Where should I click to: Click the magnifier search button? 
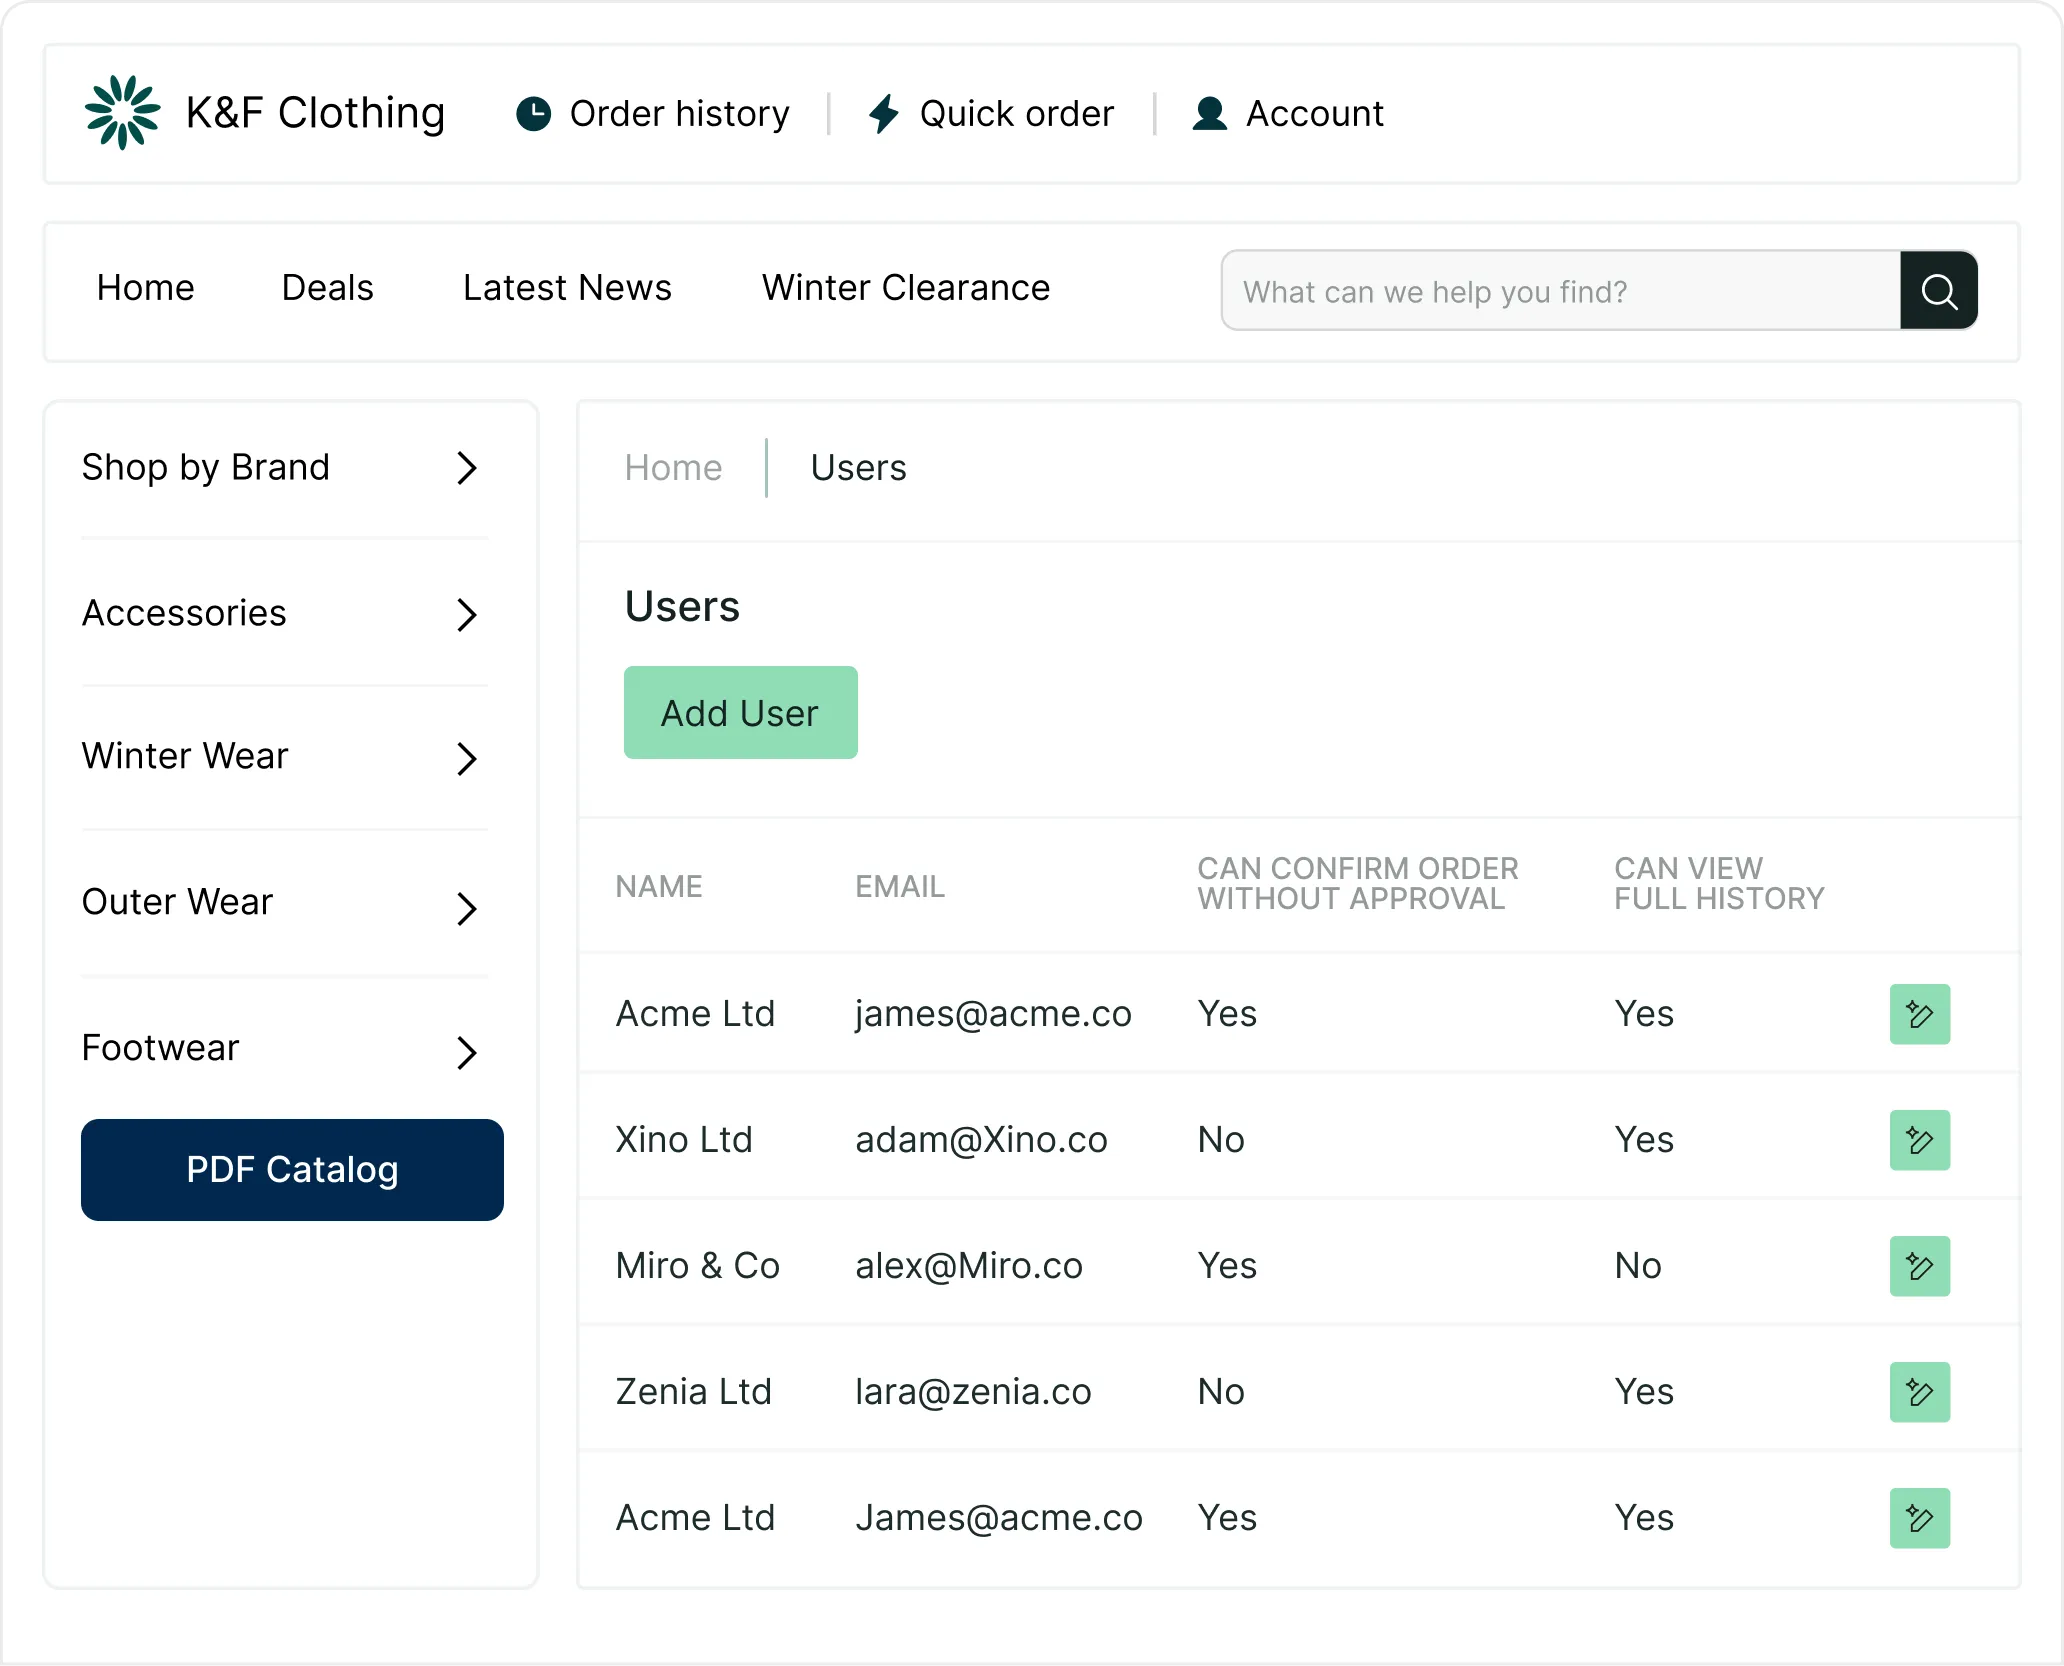pos(1938,291)
